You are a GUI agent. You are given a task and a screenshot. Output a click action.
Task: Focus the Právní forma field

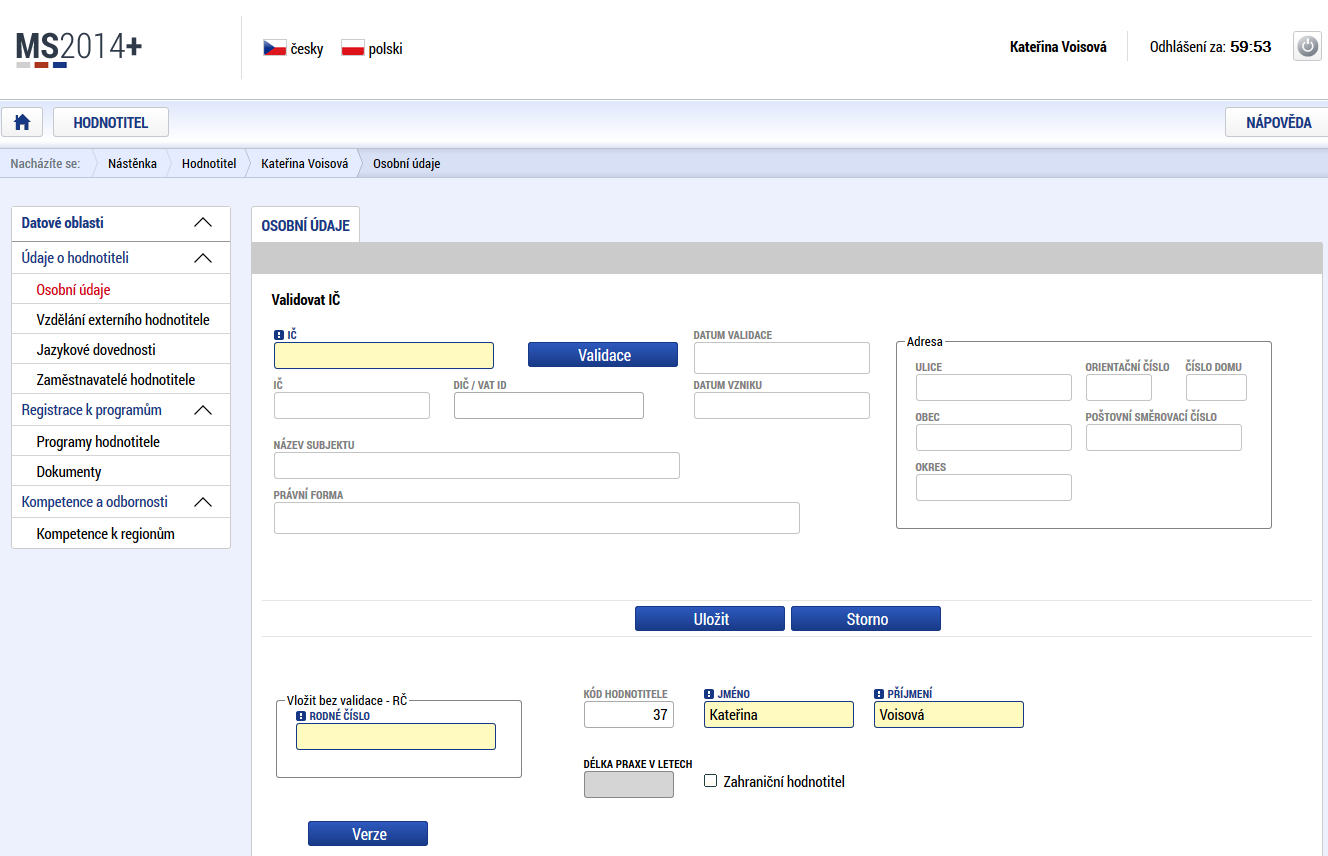[537, 518]
